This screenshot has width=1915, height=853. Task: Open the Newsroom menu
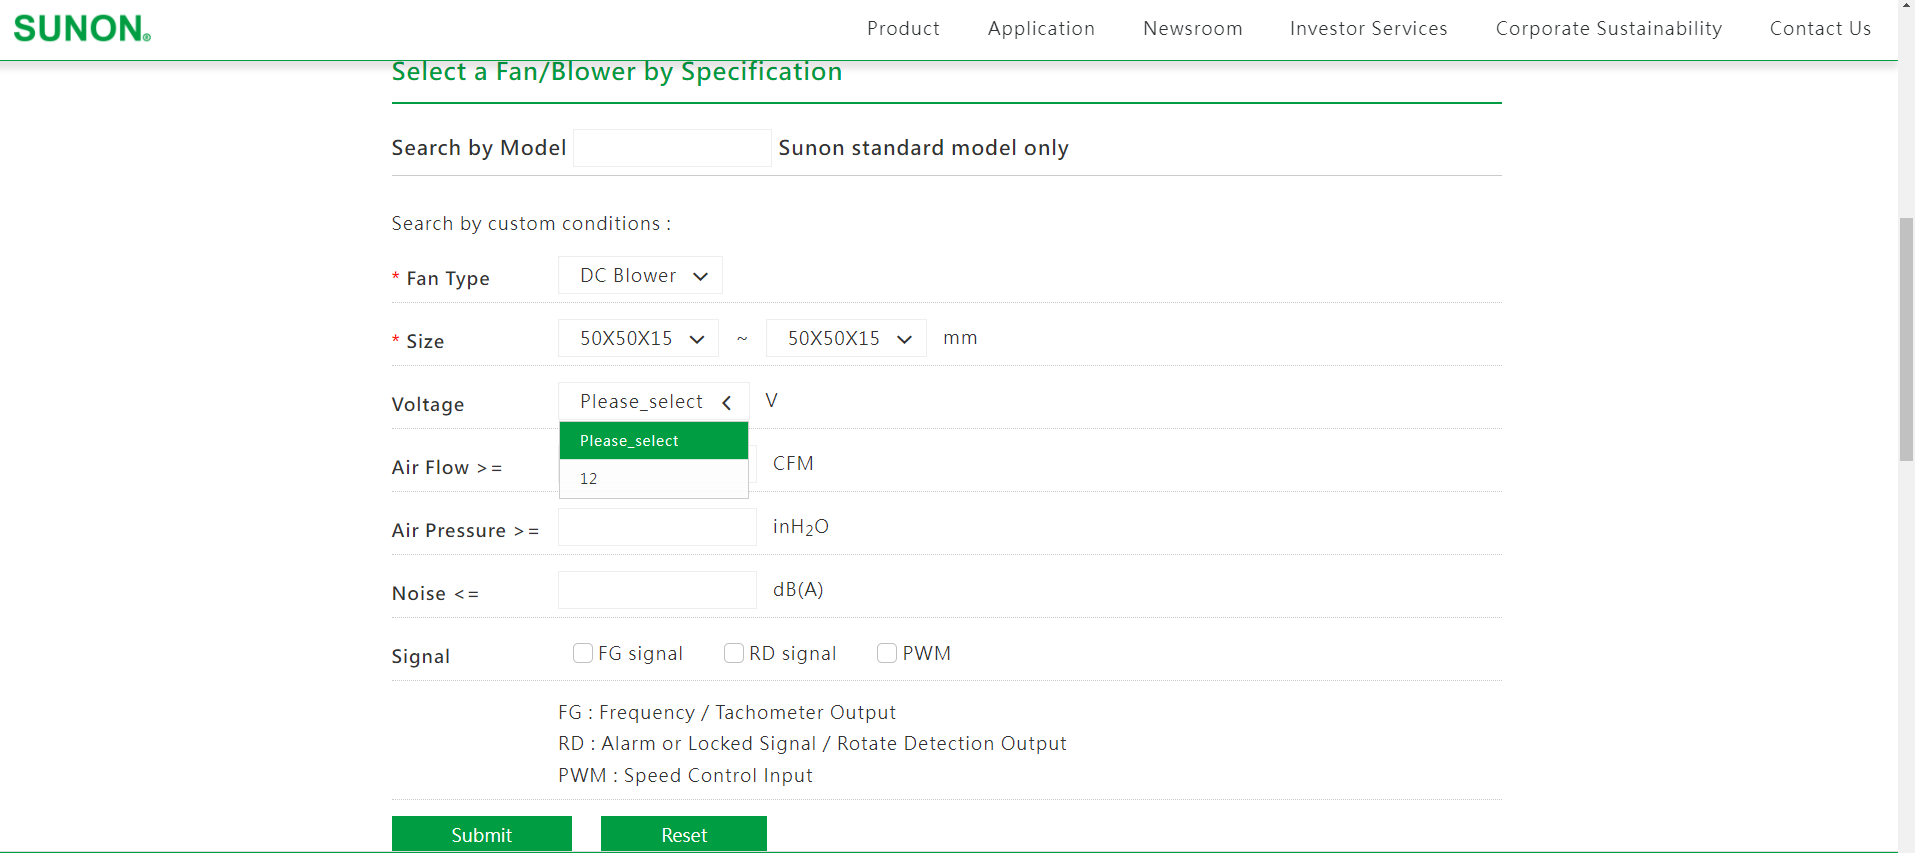[1192, 28]
